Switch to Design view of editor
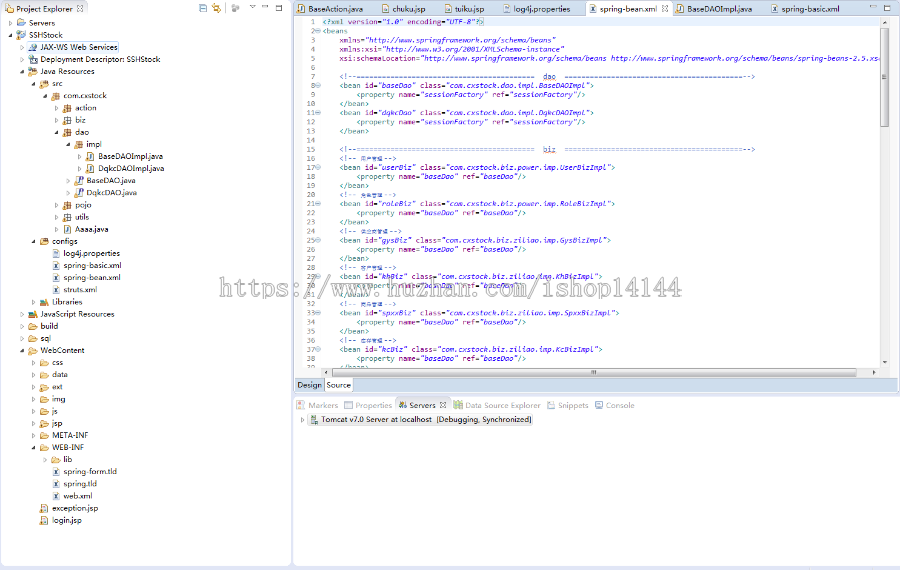 [x=309, y=385]
